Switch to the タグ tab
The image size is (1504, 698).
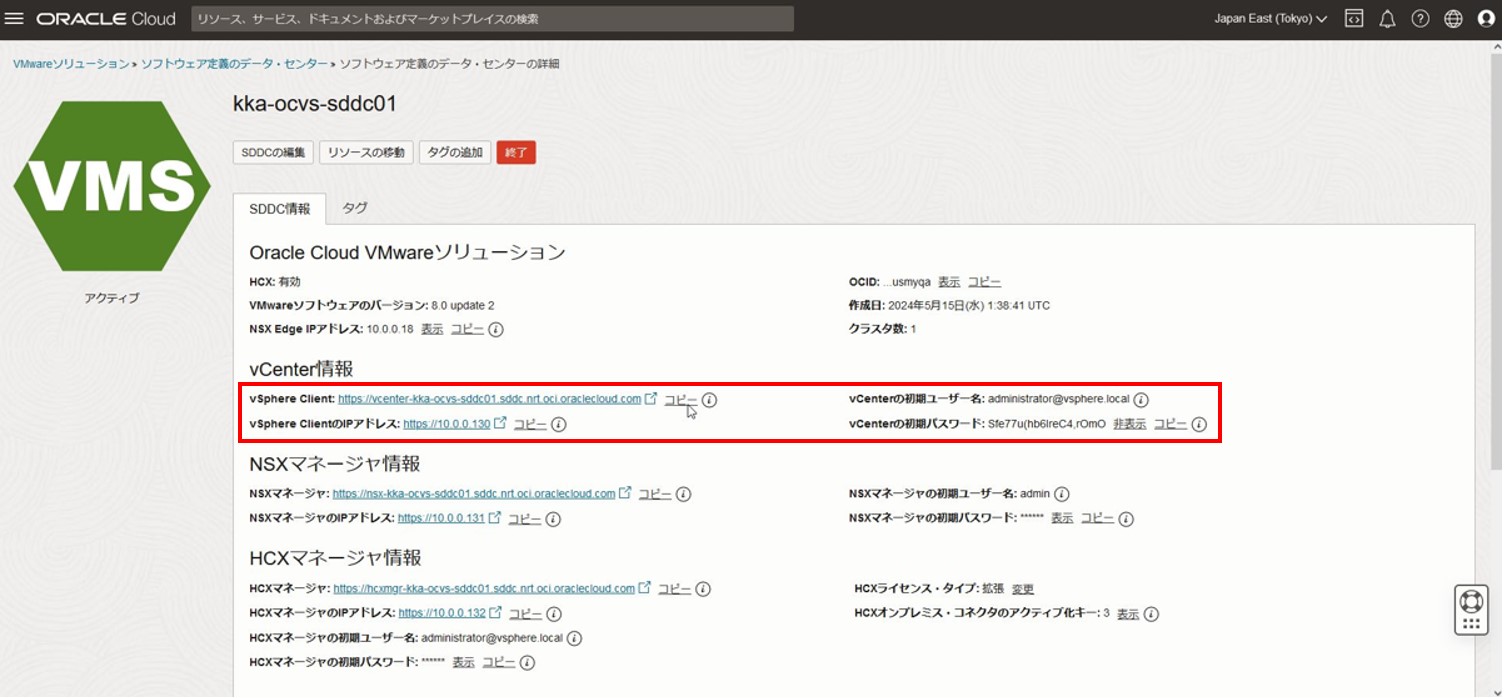click(x=355, y=208)
